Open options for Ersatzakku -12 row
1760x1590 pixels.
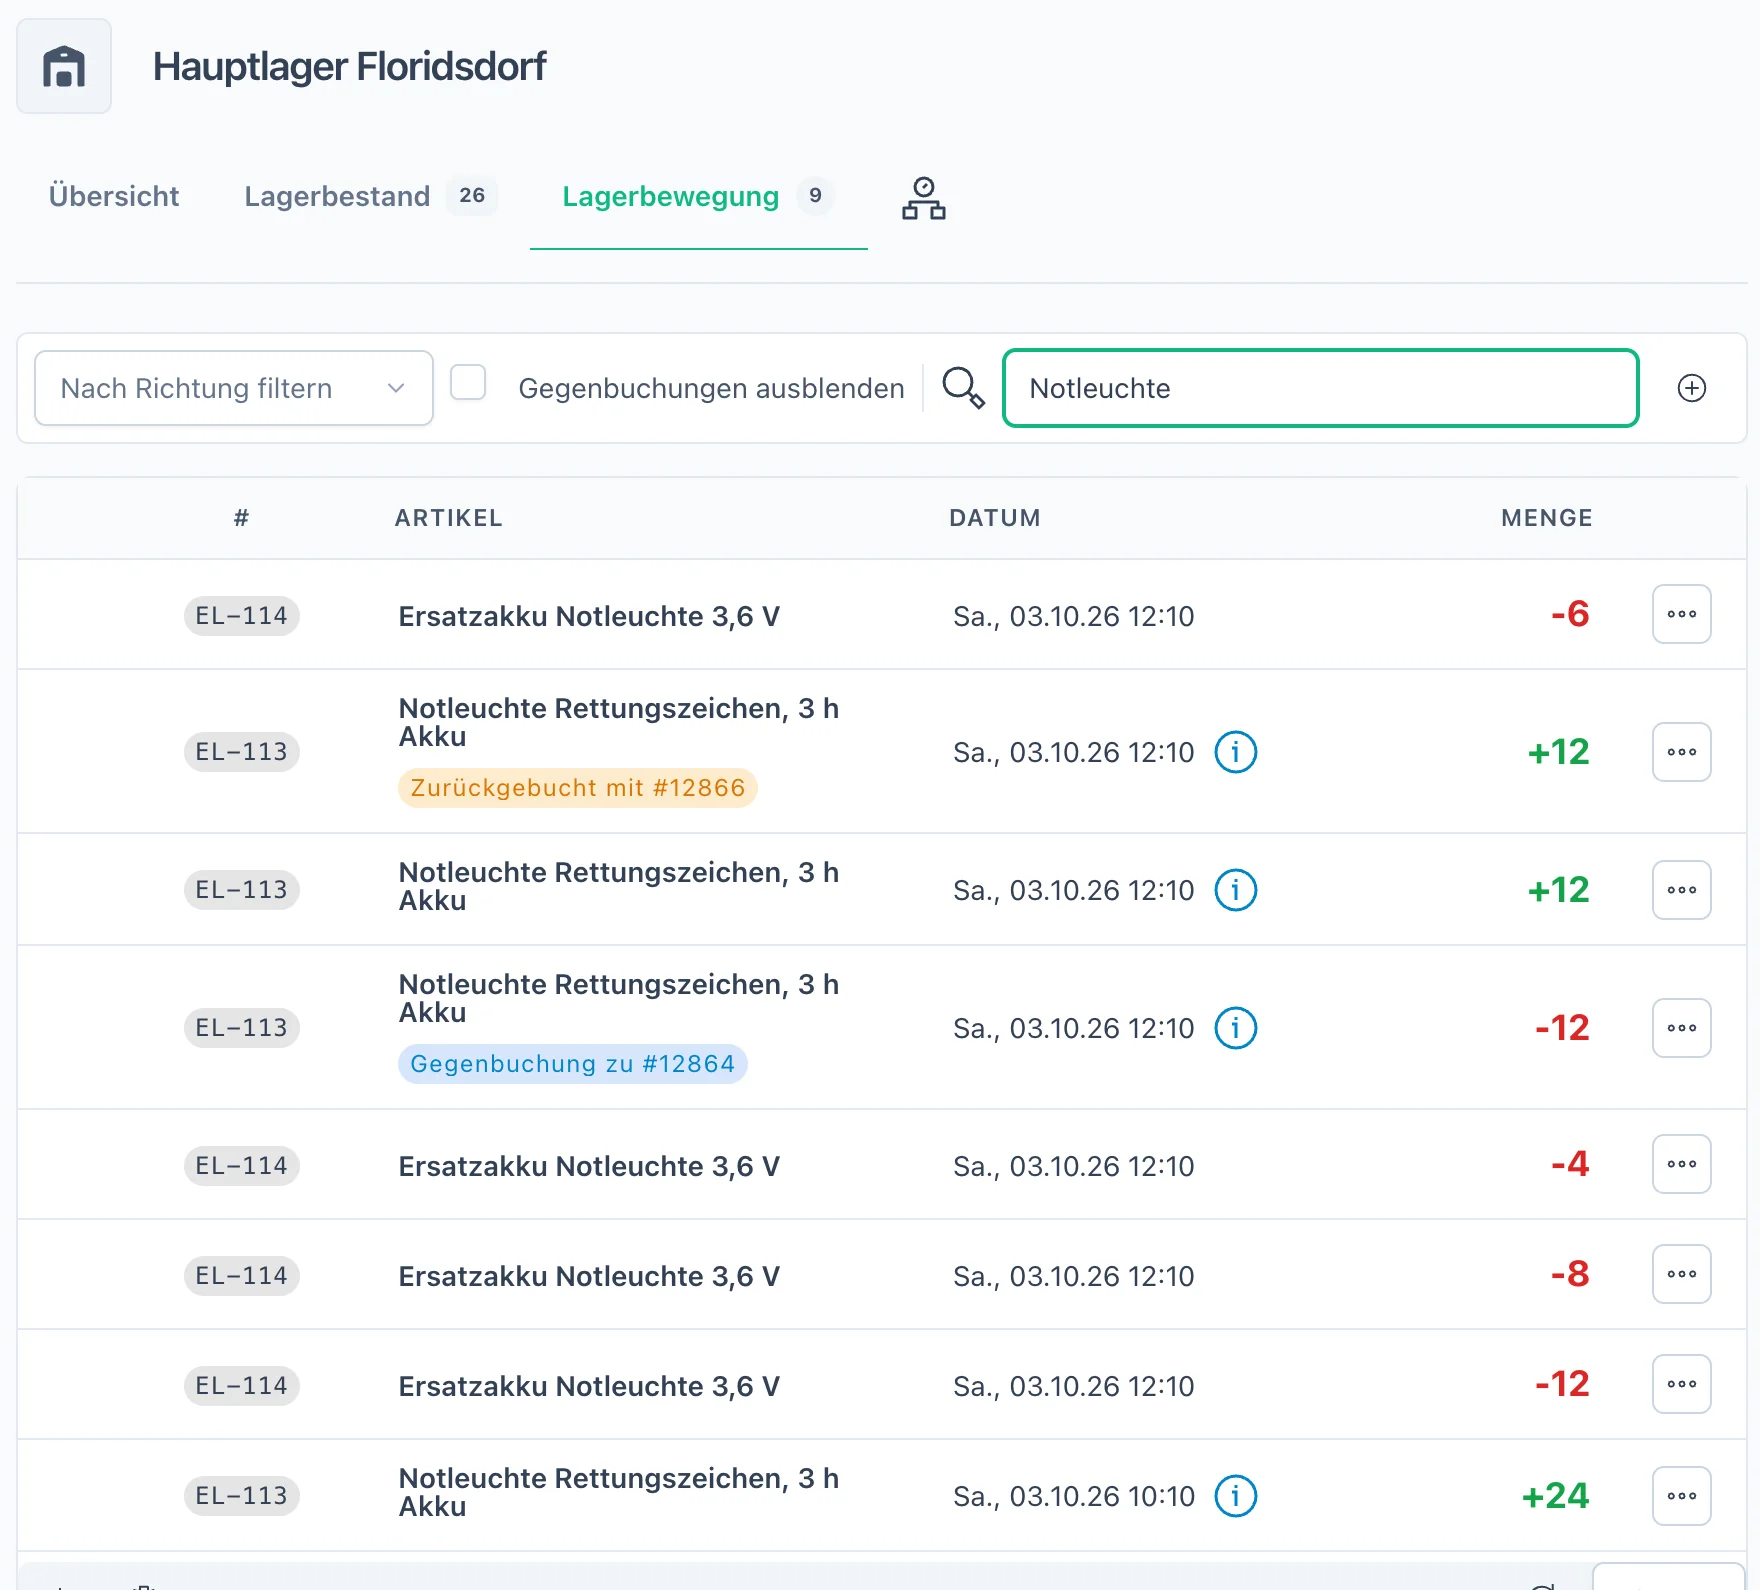[x=1682, y=1384]
